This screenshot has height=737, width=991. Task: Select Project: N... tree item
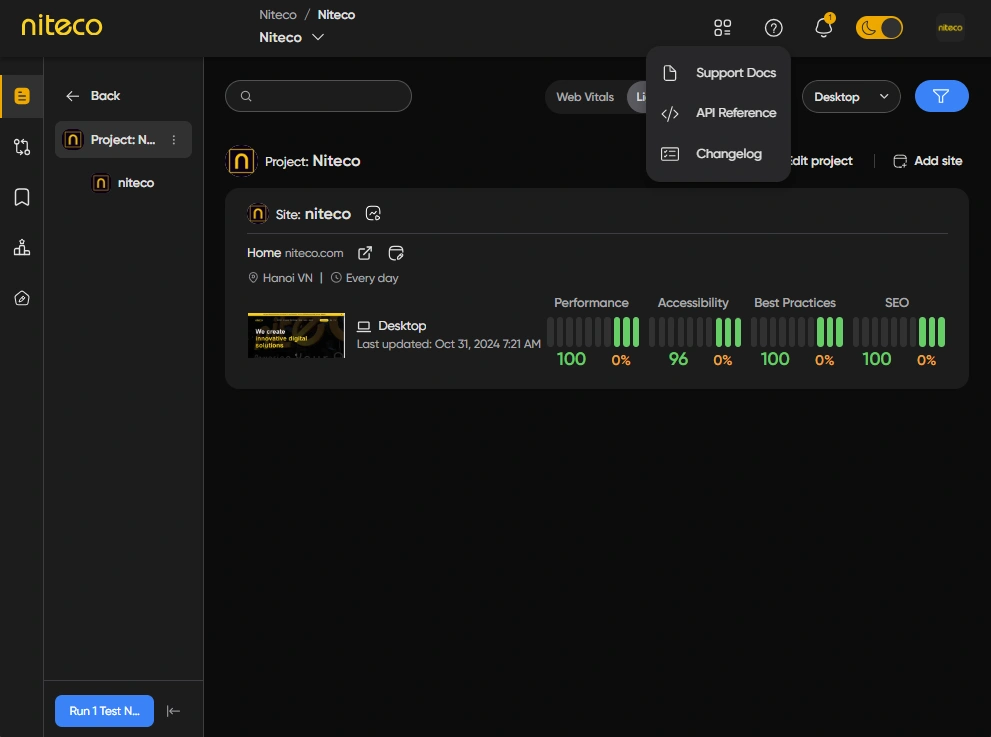123,140
